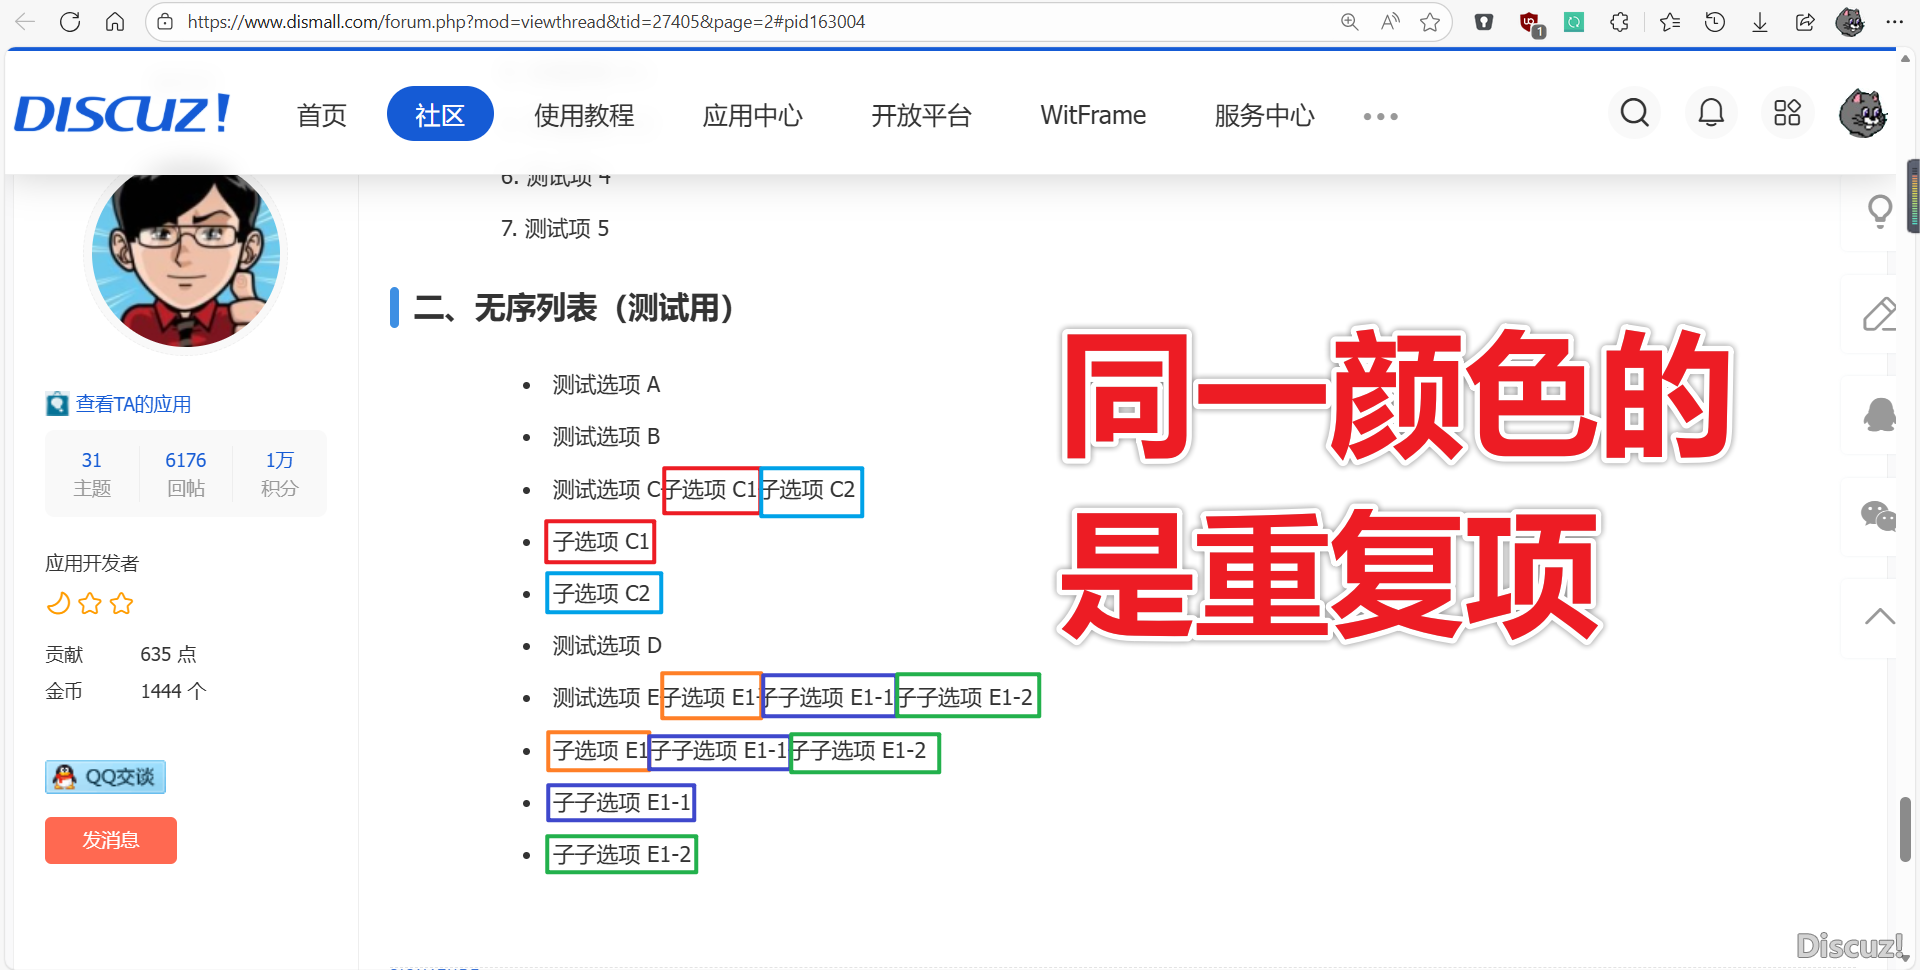
Task: Toggle the lightbulb night-mode icon in sidebar
Action: [1880, 211]
